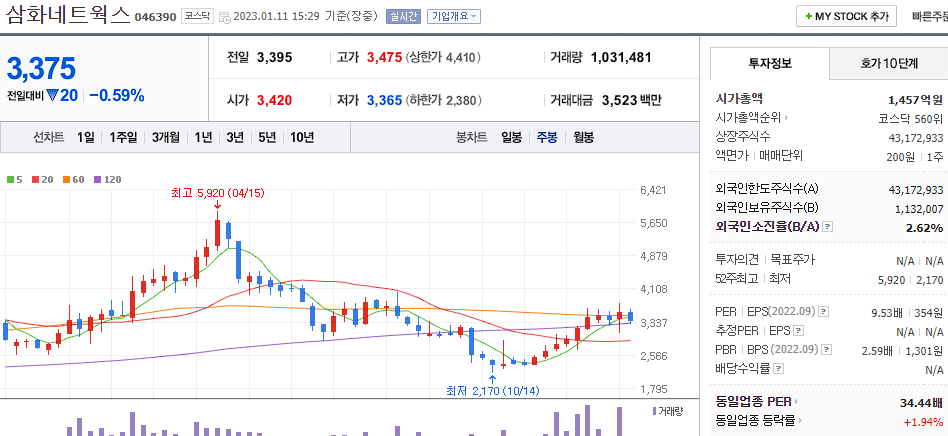Image resolution: width=948 pixels, height=436 pixels.
Task: Click the 코스닥 560위 ranking value
Action: tap(911, 118)
